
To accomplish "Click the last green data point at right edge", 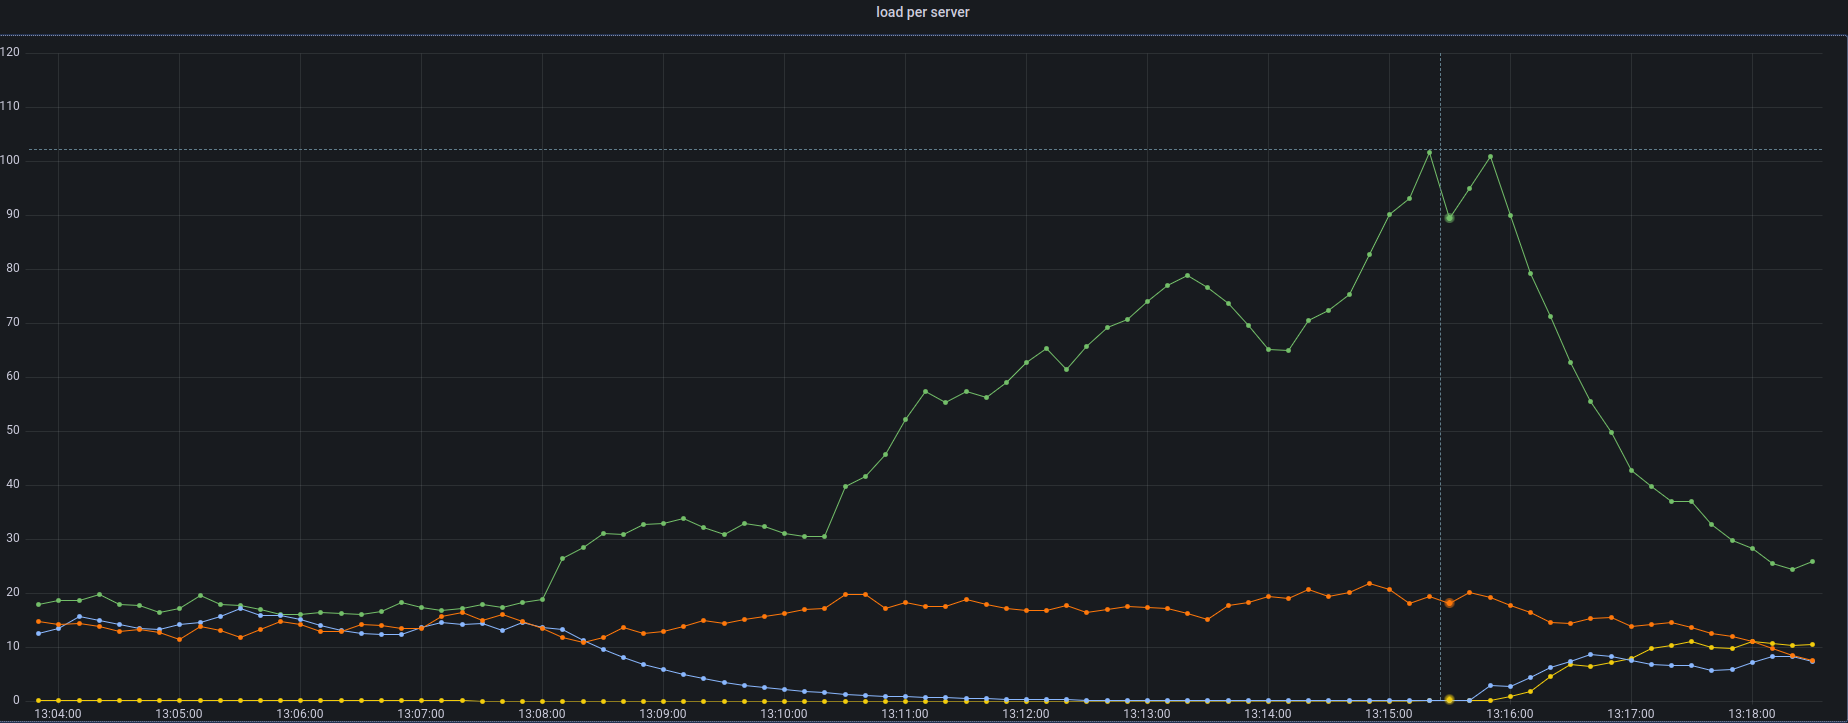I will [1812, 561].
